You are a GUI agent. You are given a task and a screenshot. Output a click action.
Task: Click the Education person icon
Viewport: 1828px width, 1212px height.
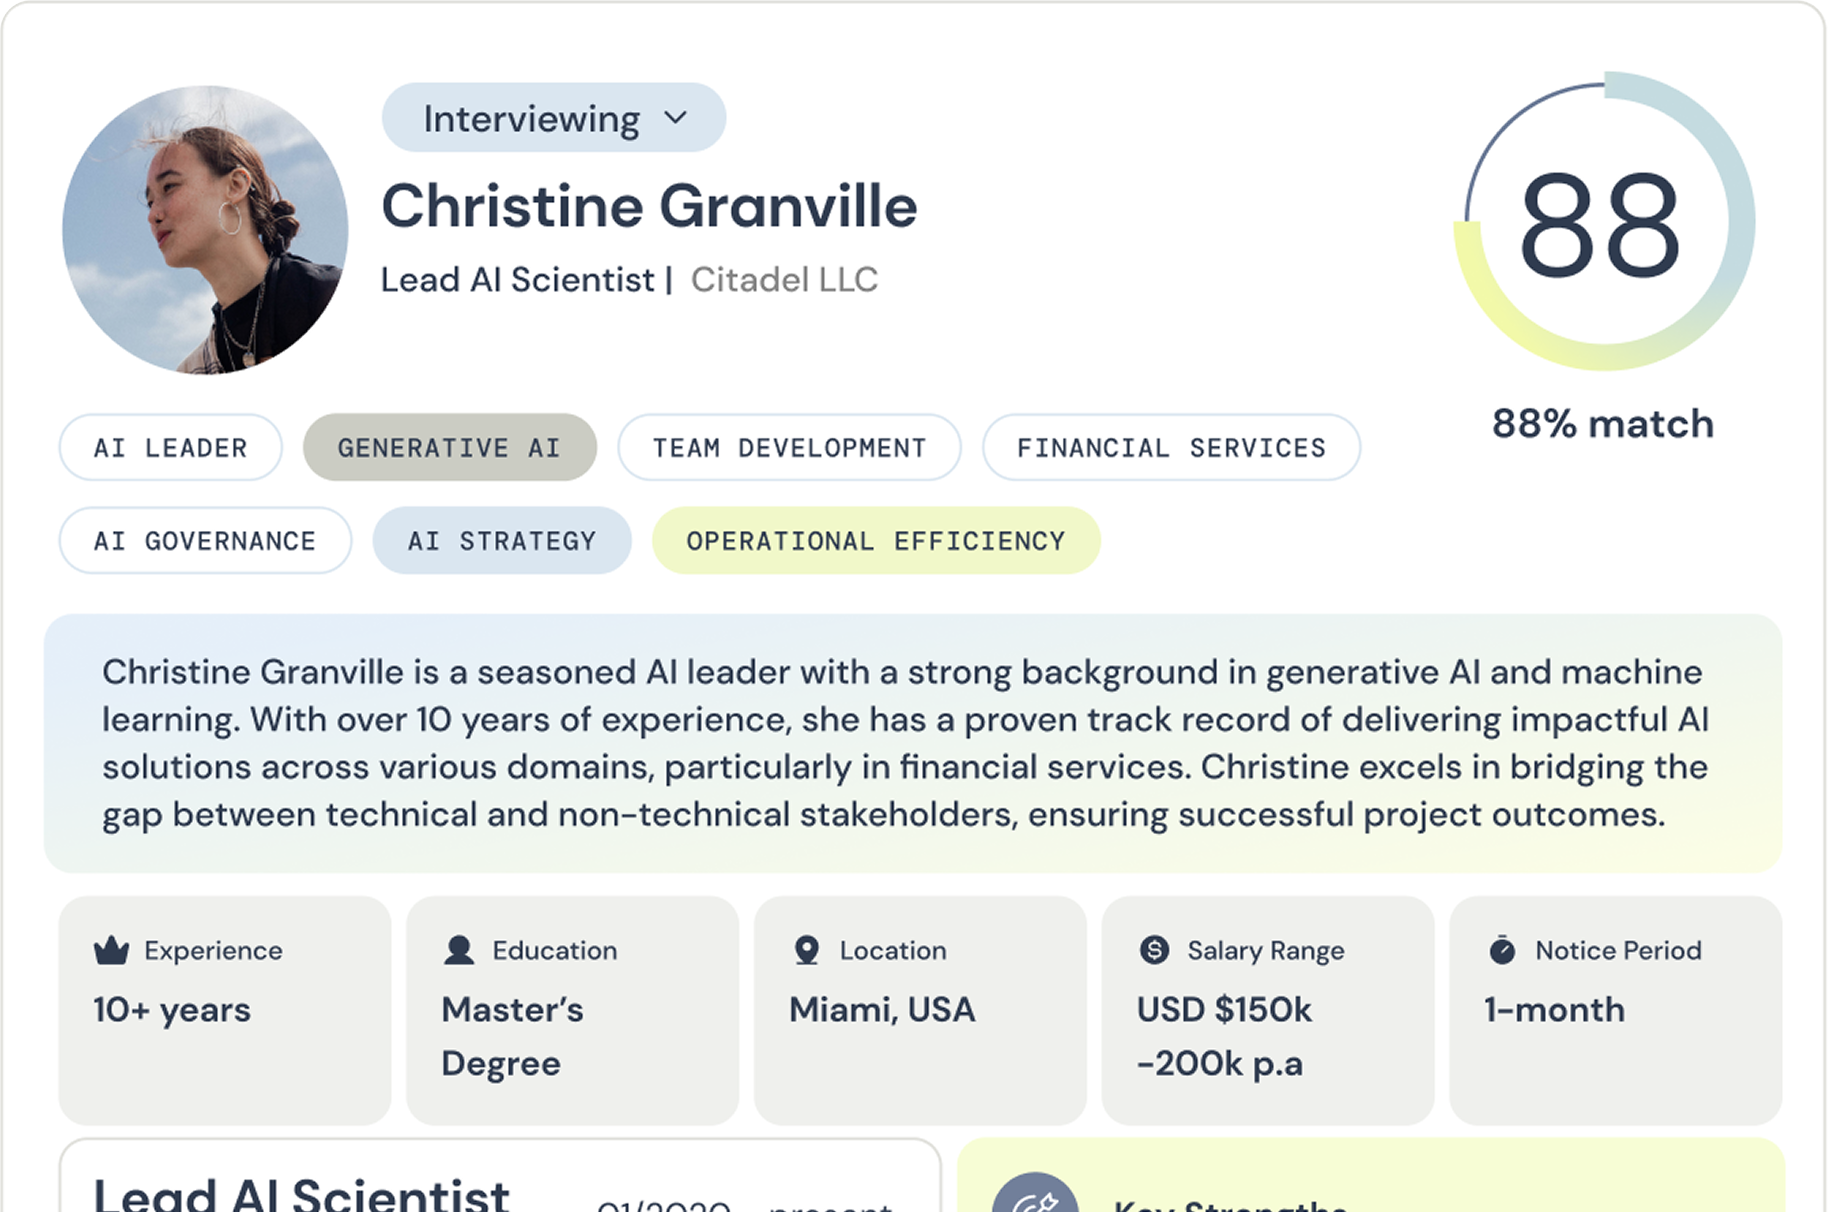click(459, 950)
